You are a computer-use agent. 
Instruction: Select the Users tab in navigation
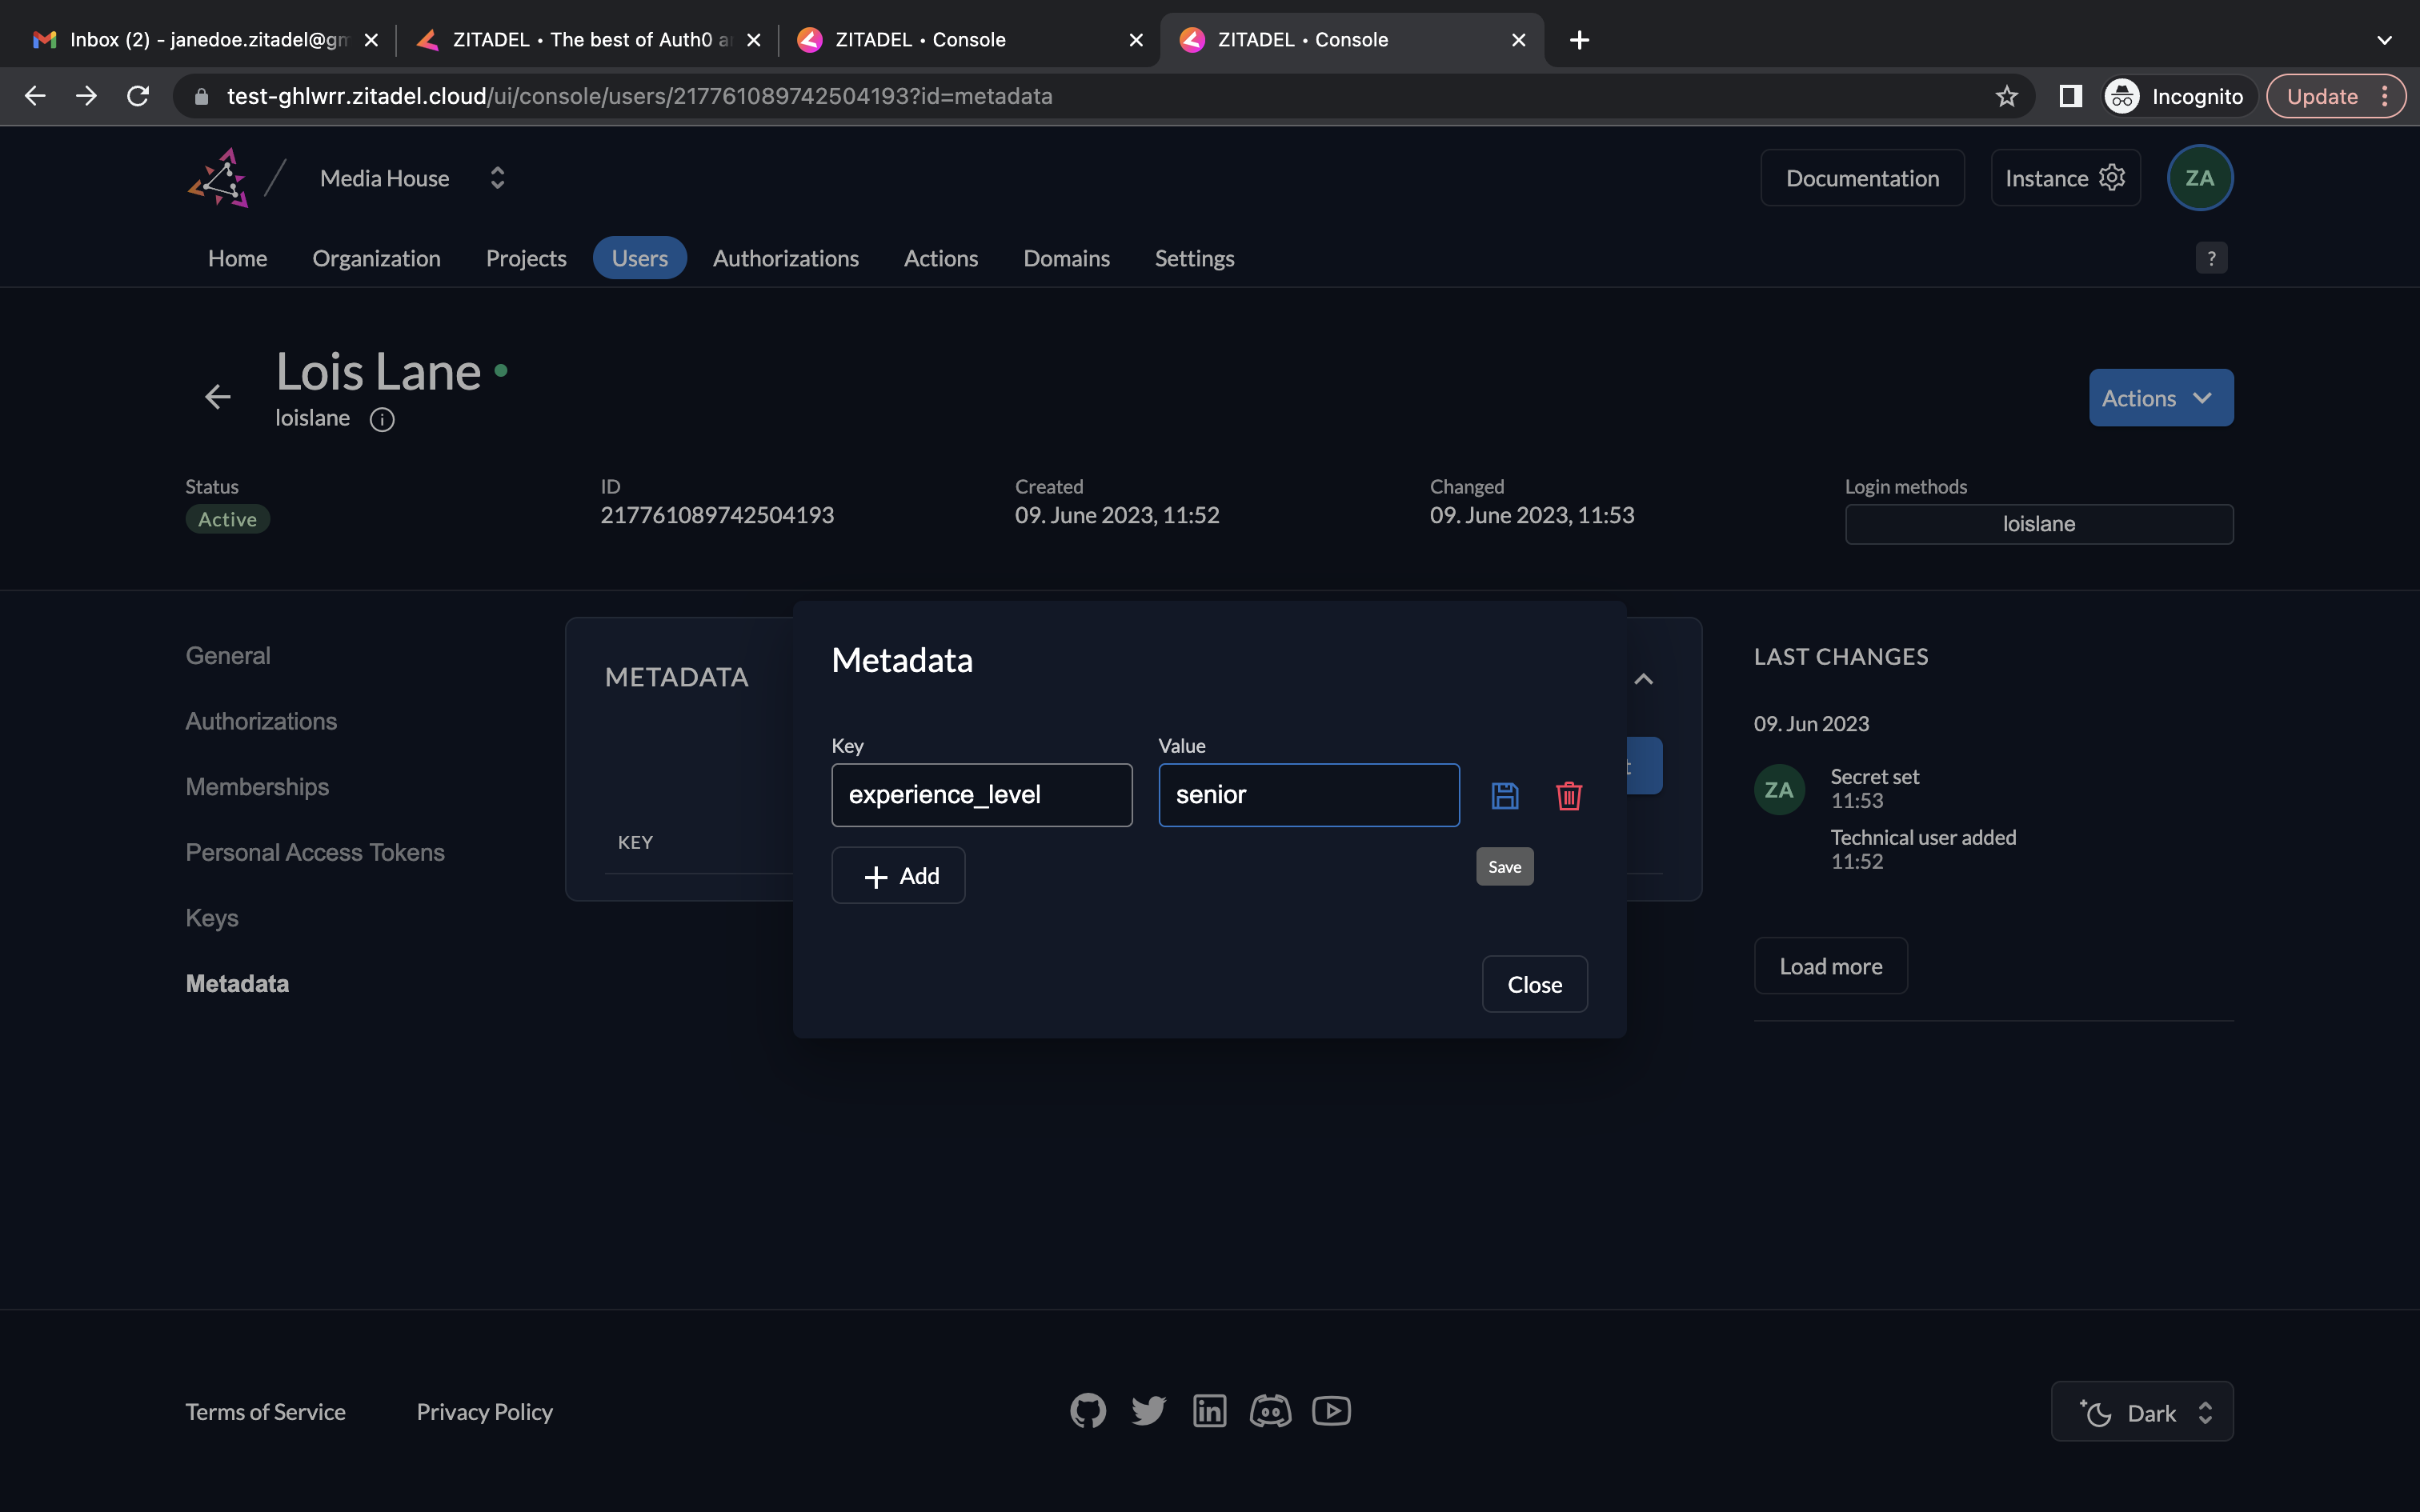pos(639,258)
